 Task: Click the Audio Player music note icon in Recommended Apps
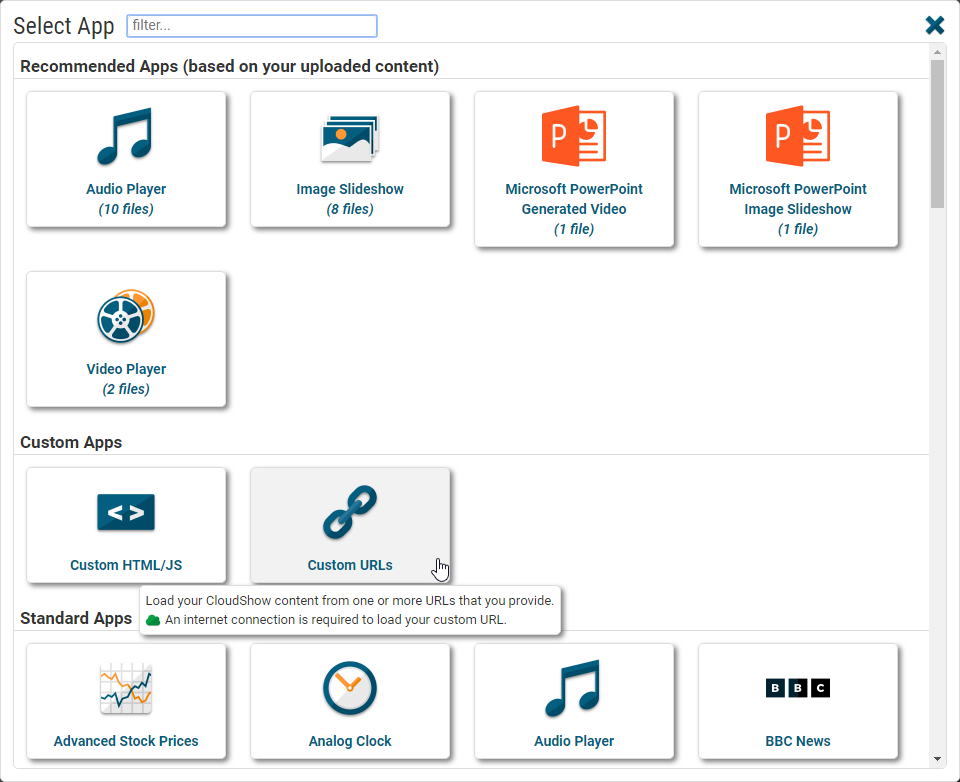[125, 137]
